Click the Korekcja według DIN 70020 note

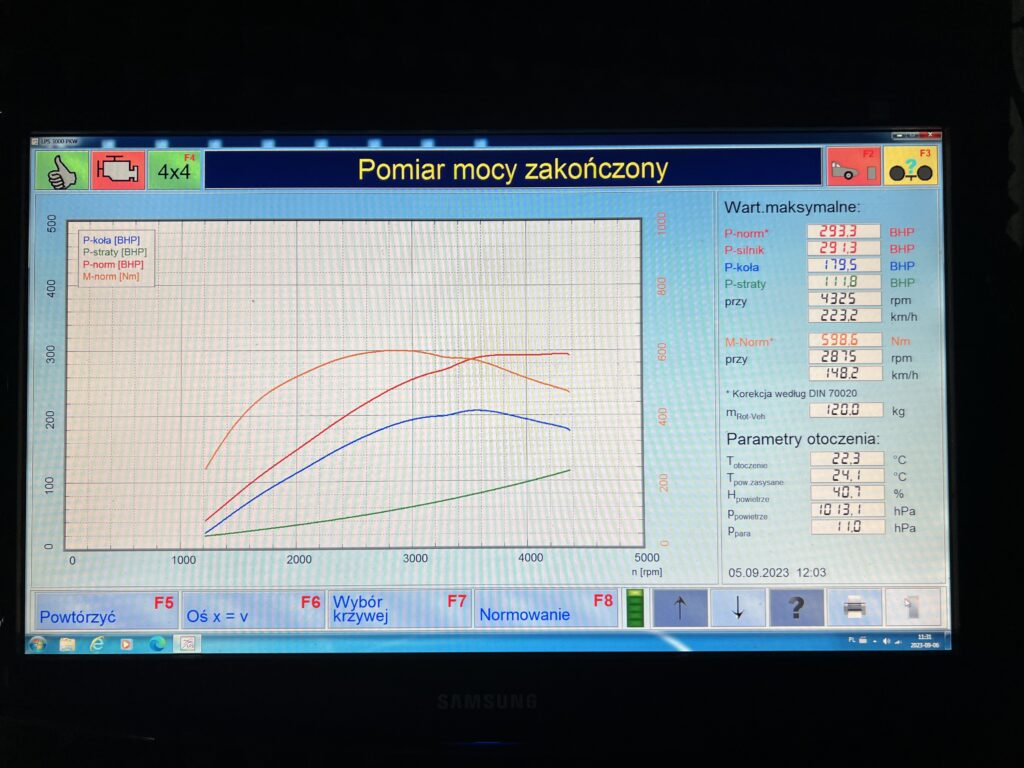(x=789, y=393)
